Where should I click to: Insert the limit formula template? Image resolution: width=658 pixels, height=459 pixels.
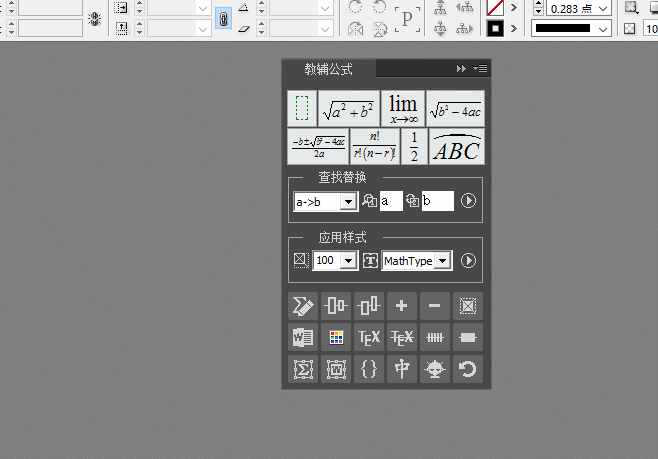tap(403, 108)
